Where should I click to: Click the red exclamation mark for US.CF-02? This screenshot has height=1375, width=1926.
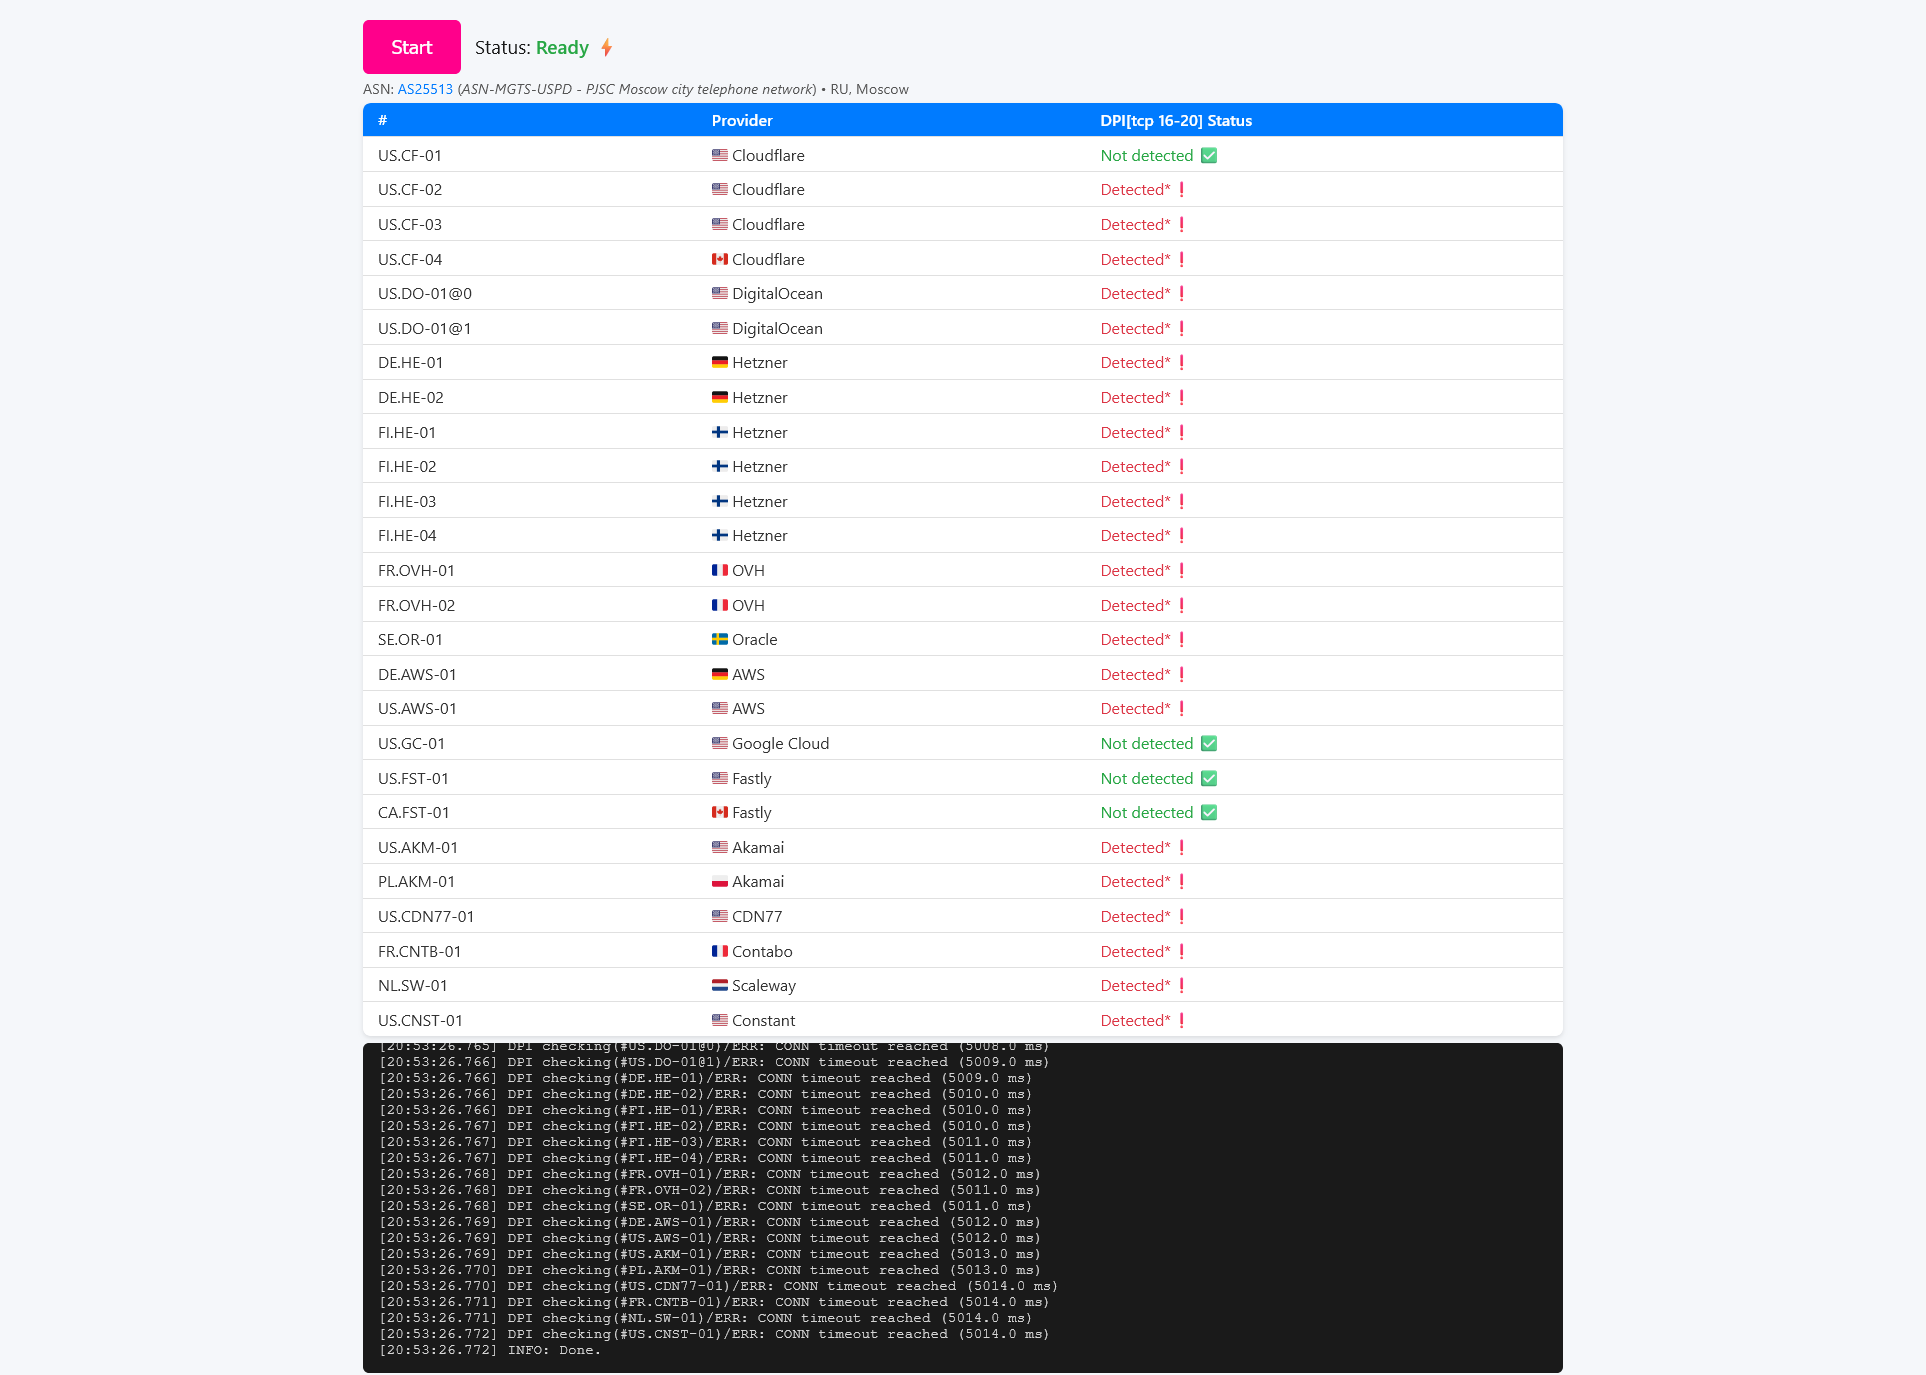tap(1181, 189)
